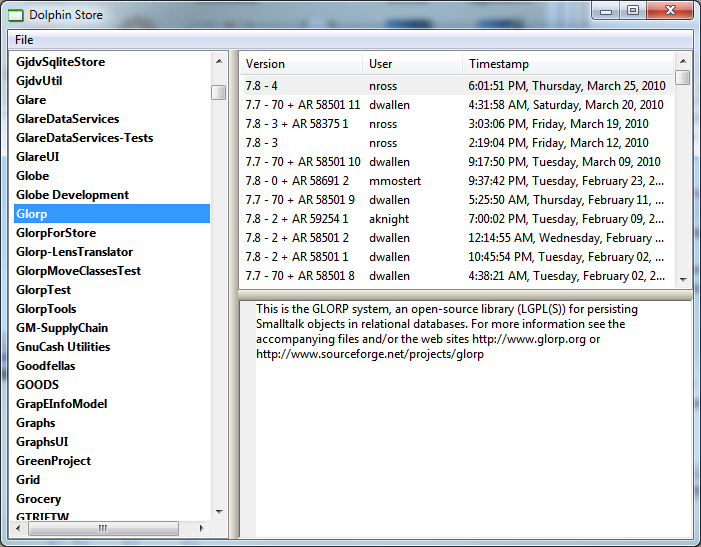Select version 7.7 - 70 + AR 58501 10
701x547 pixels.
(x=457, y=162)
